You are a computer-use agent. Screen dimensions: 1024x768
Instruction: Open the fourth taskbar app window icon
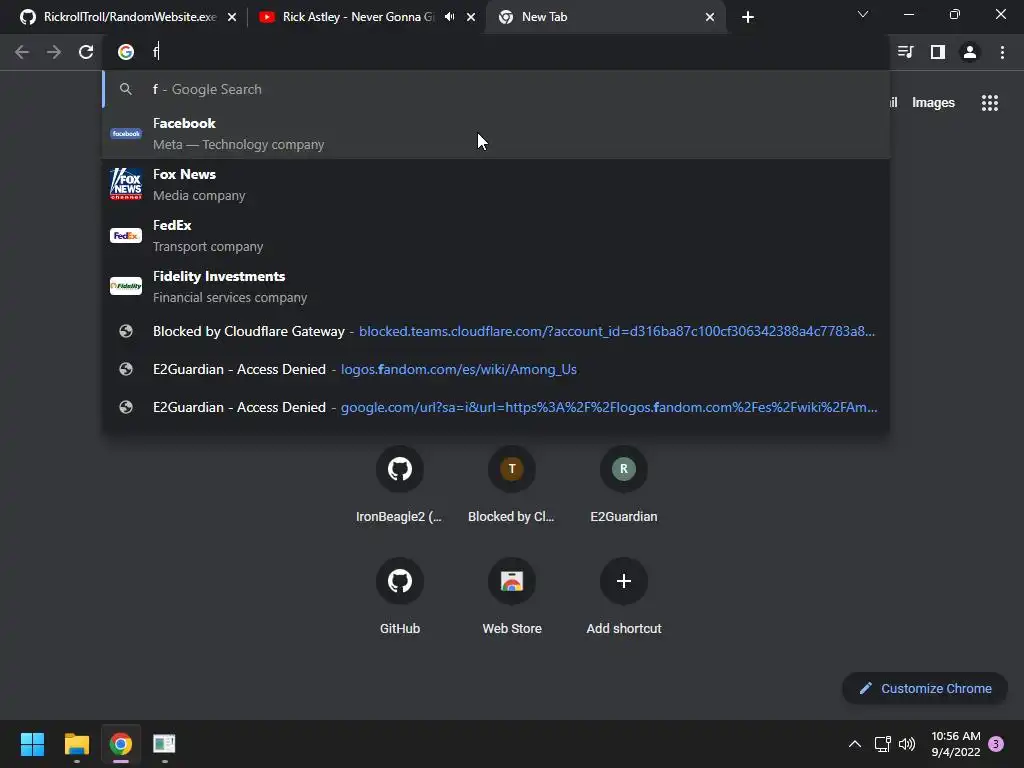point(164,744)
